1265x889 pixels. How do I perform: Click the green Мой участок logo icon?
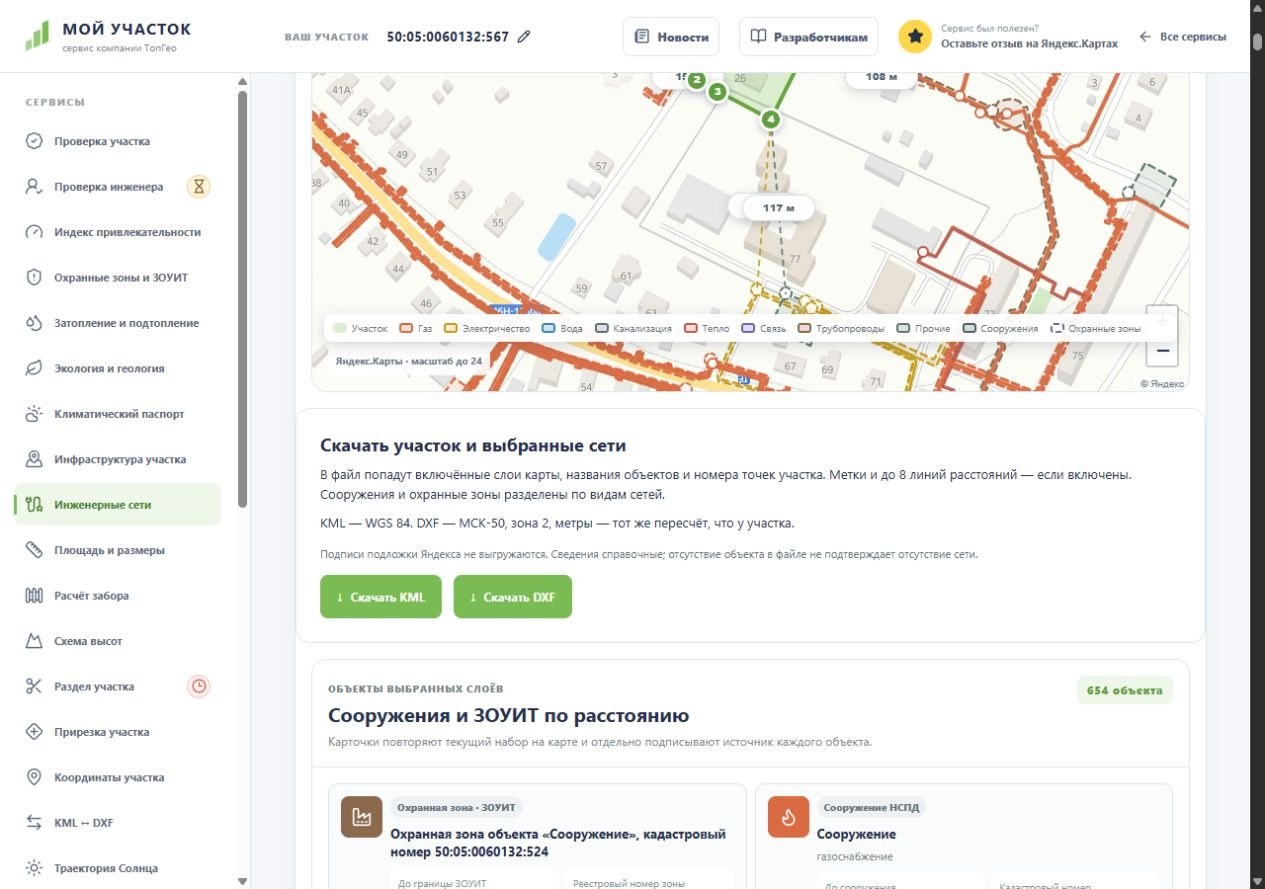tap(37, 36)
